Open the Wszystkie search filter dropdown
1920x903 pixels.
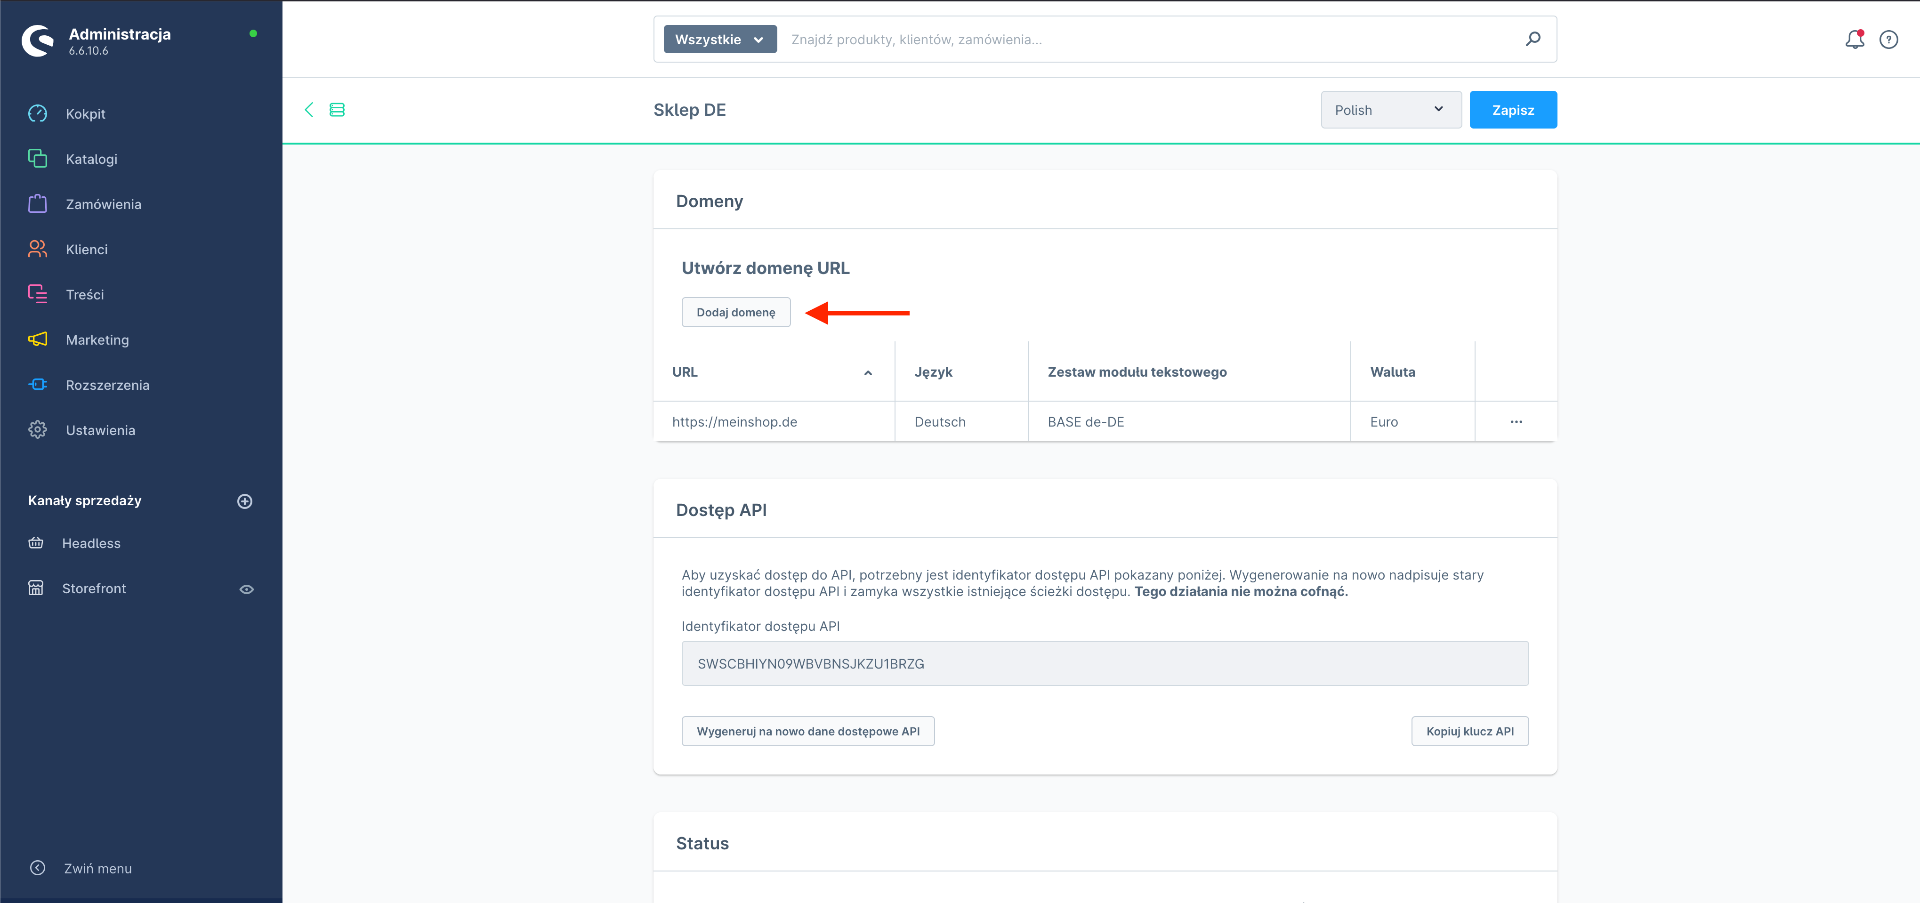(720, 39)
